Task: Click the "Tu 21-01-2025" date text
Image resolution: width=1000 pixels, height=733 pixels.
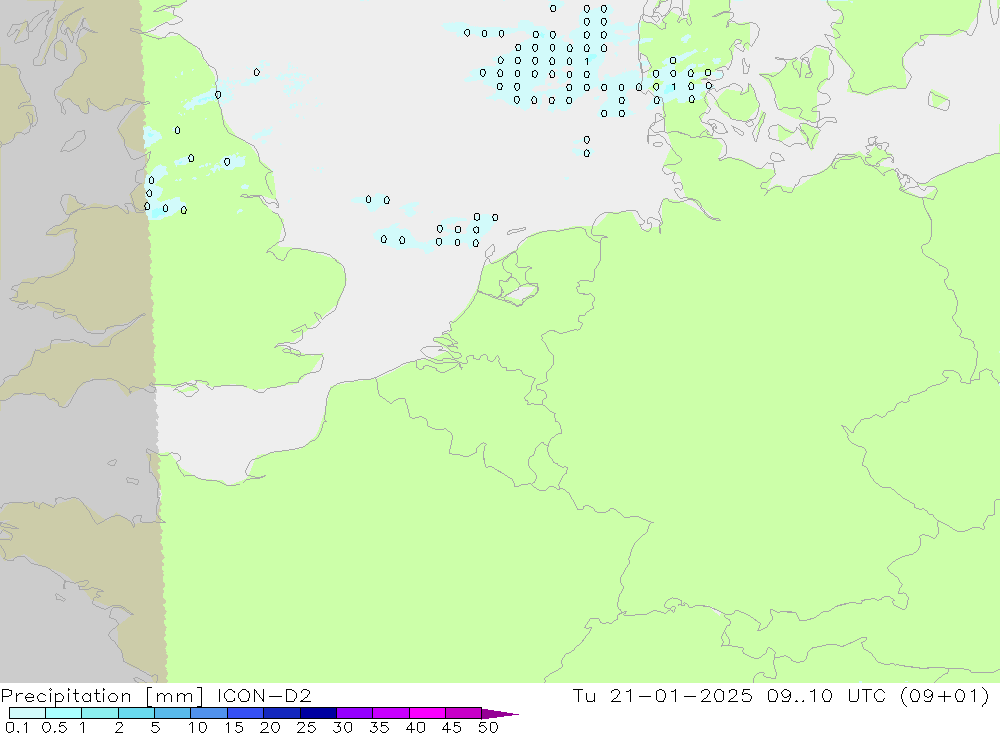Action: pos(663,695)
